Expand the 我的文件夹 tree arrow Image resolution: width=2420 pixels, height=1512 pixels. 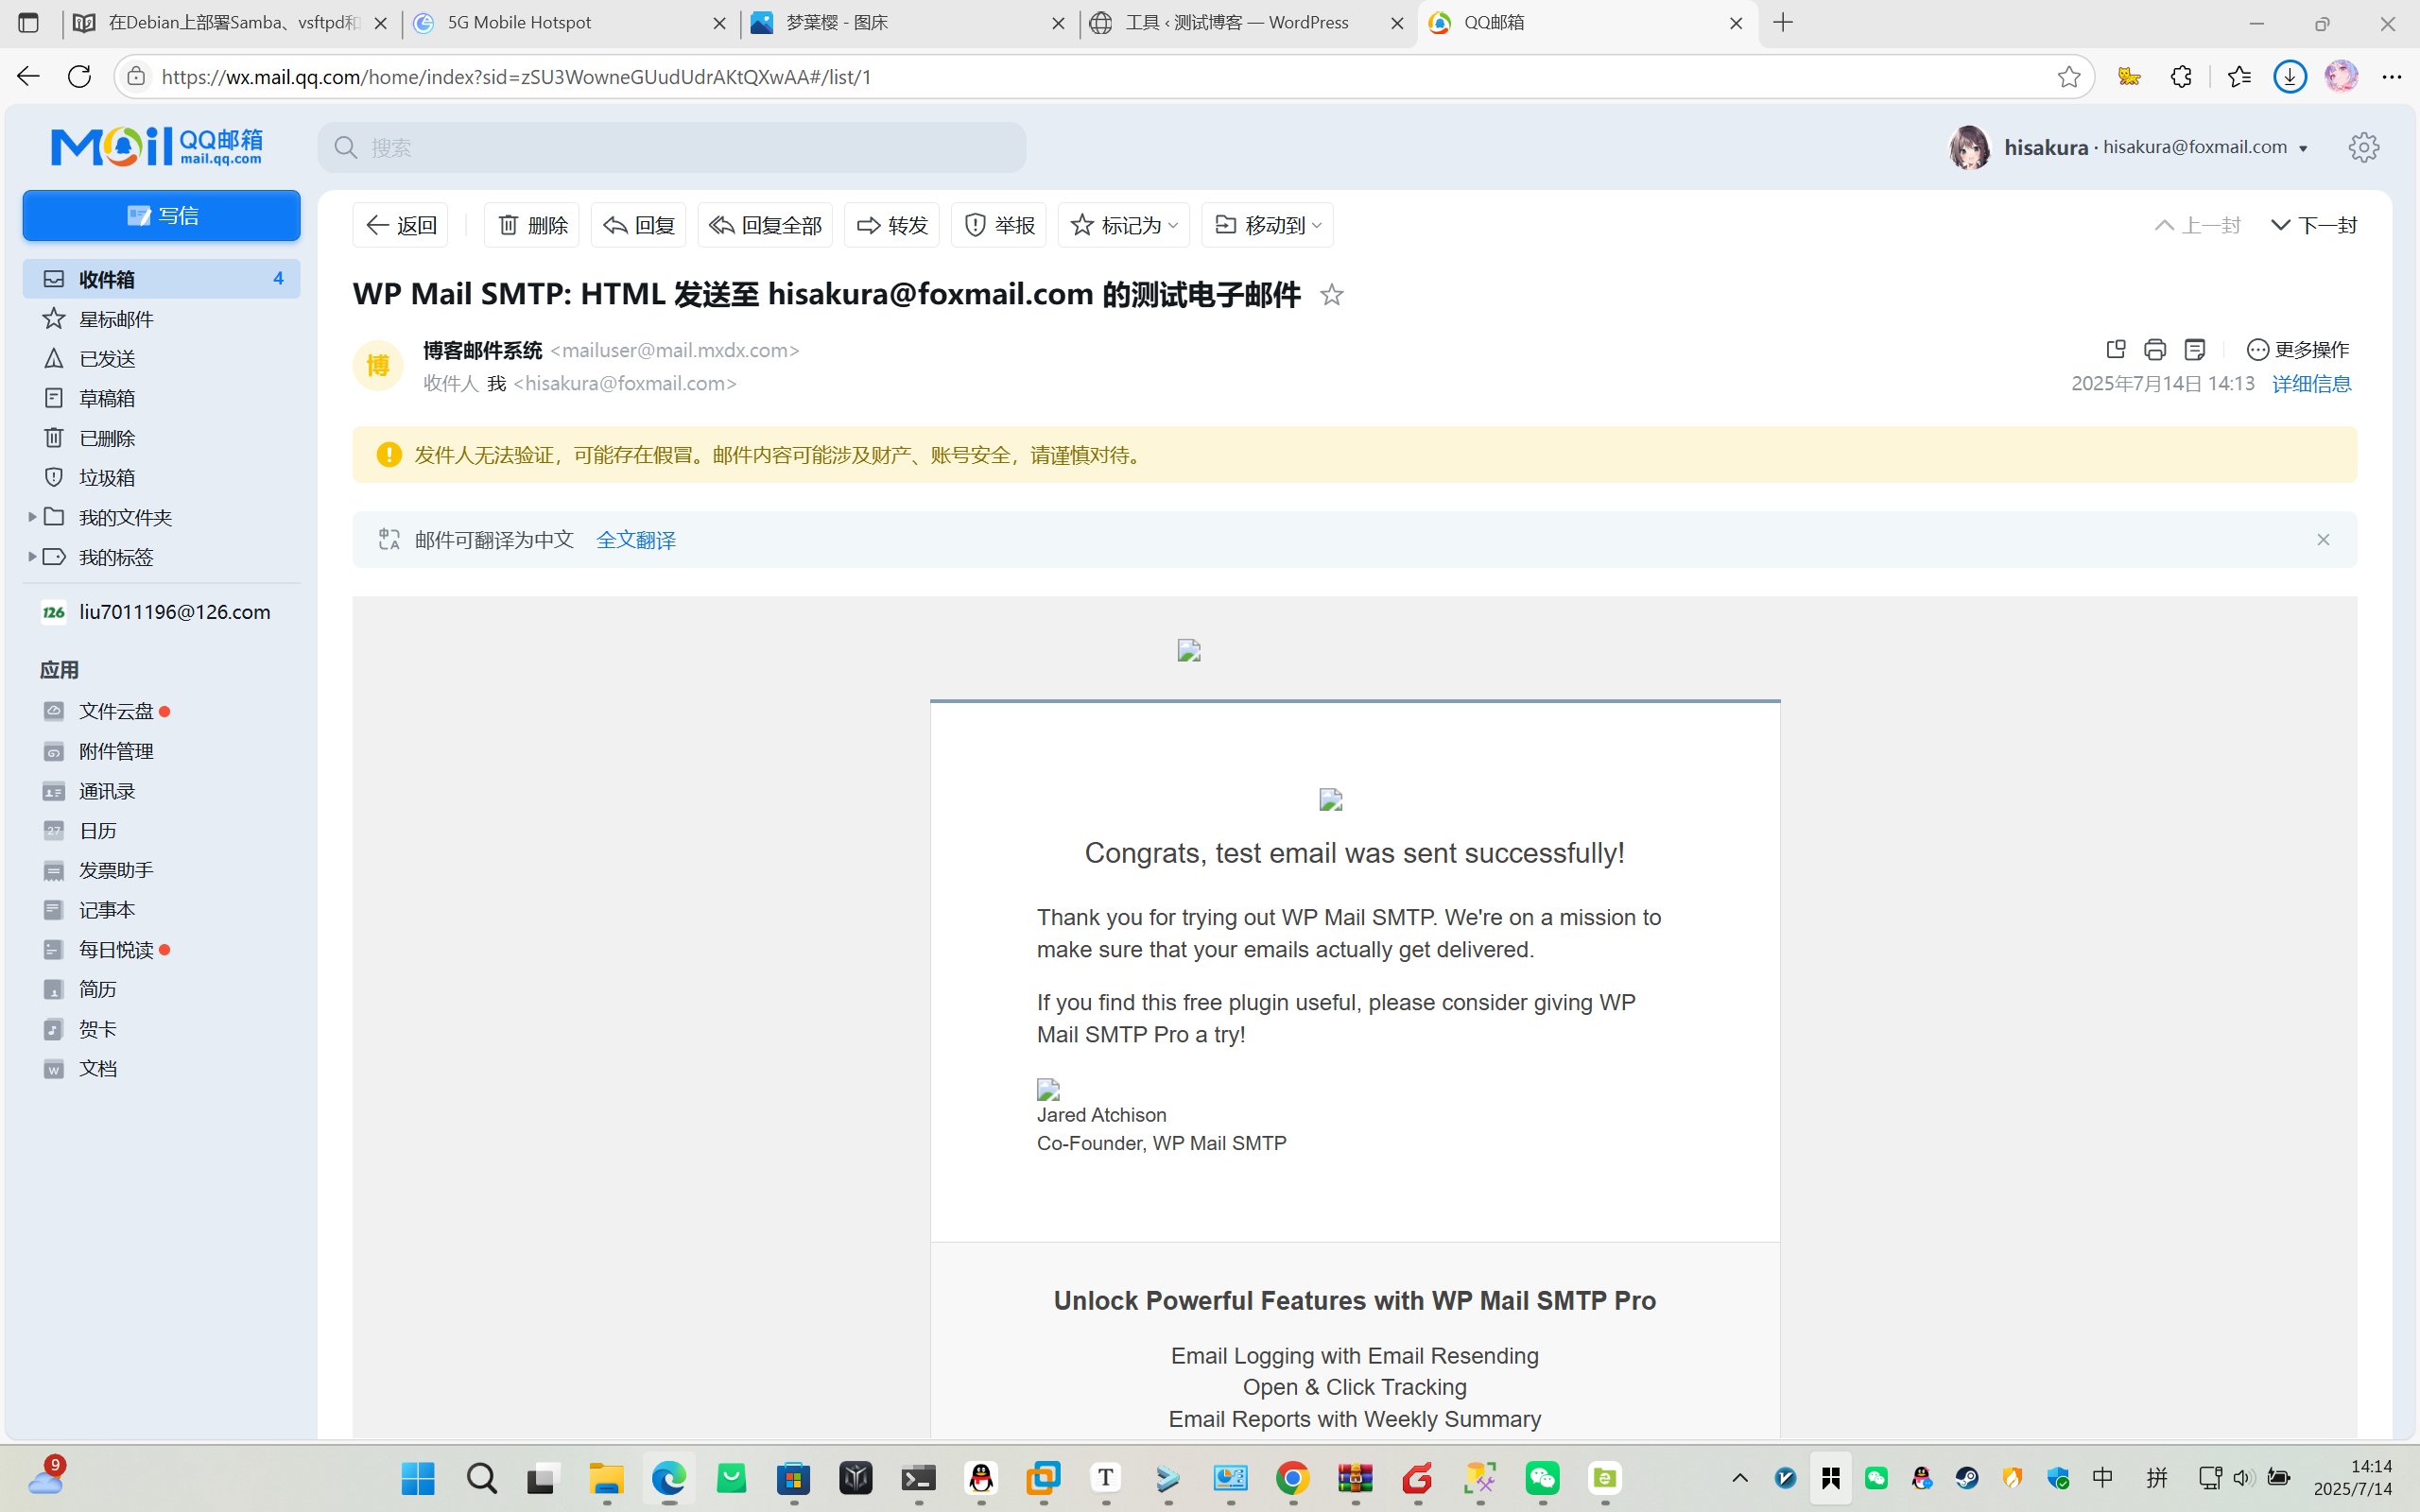32,517
